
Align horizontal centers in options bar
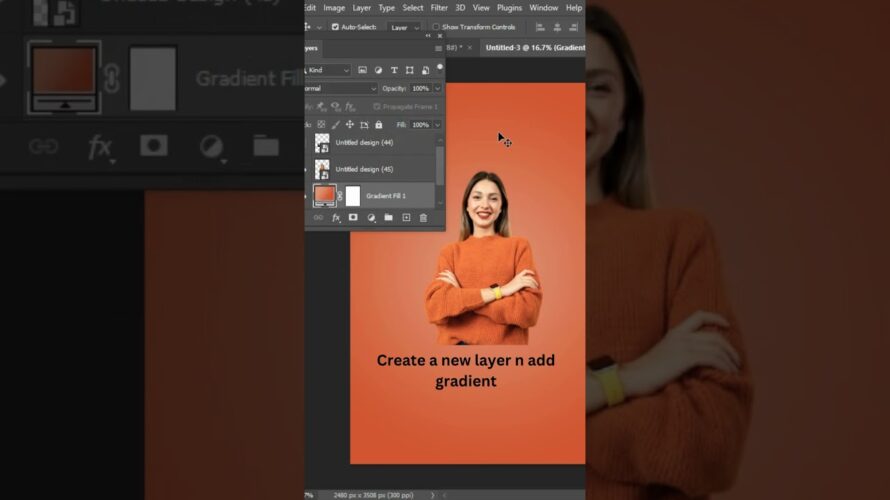tap(557, 27)
